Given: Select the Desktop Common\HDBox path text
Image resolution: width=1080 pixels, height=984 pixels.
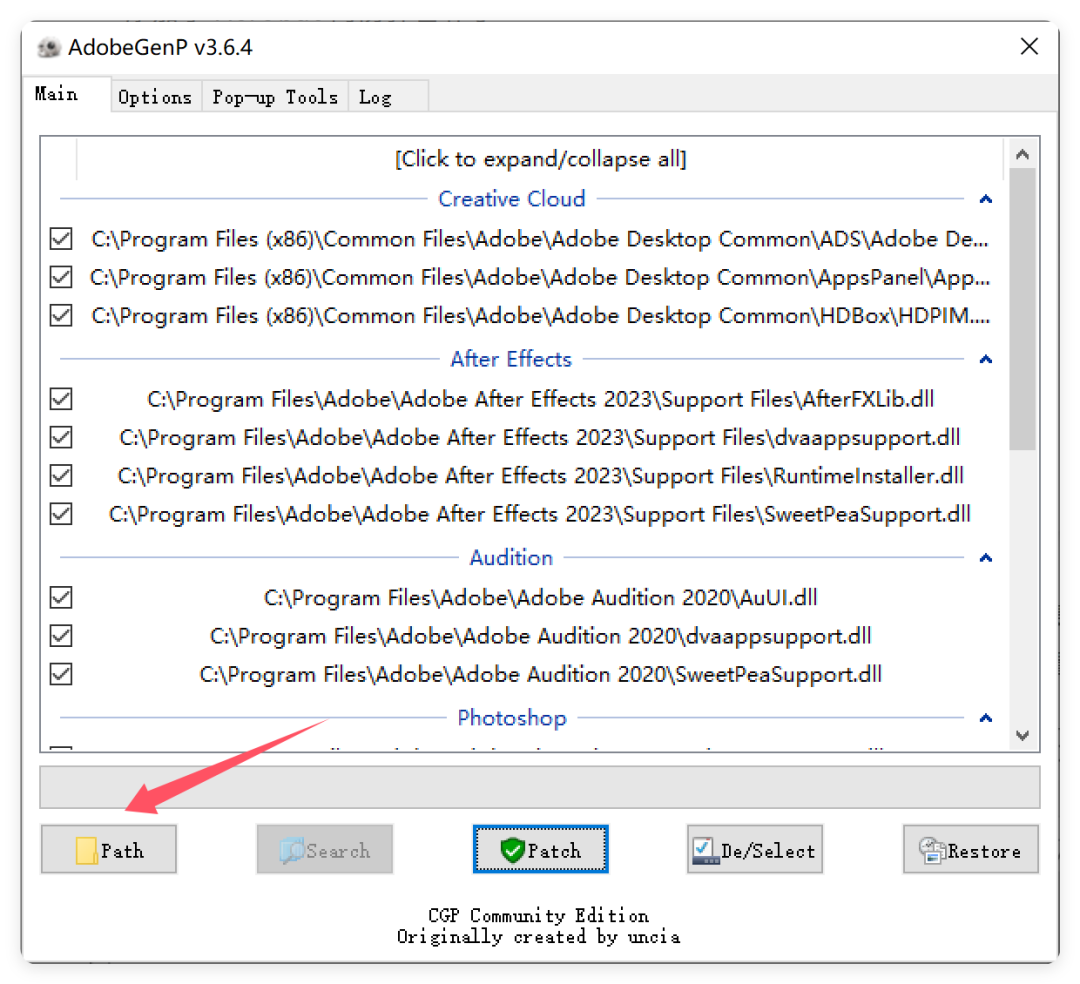Looking at the screenshot, I should [x=541, y=316].
